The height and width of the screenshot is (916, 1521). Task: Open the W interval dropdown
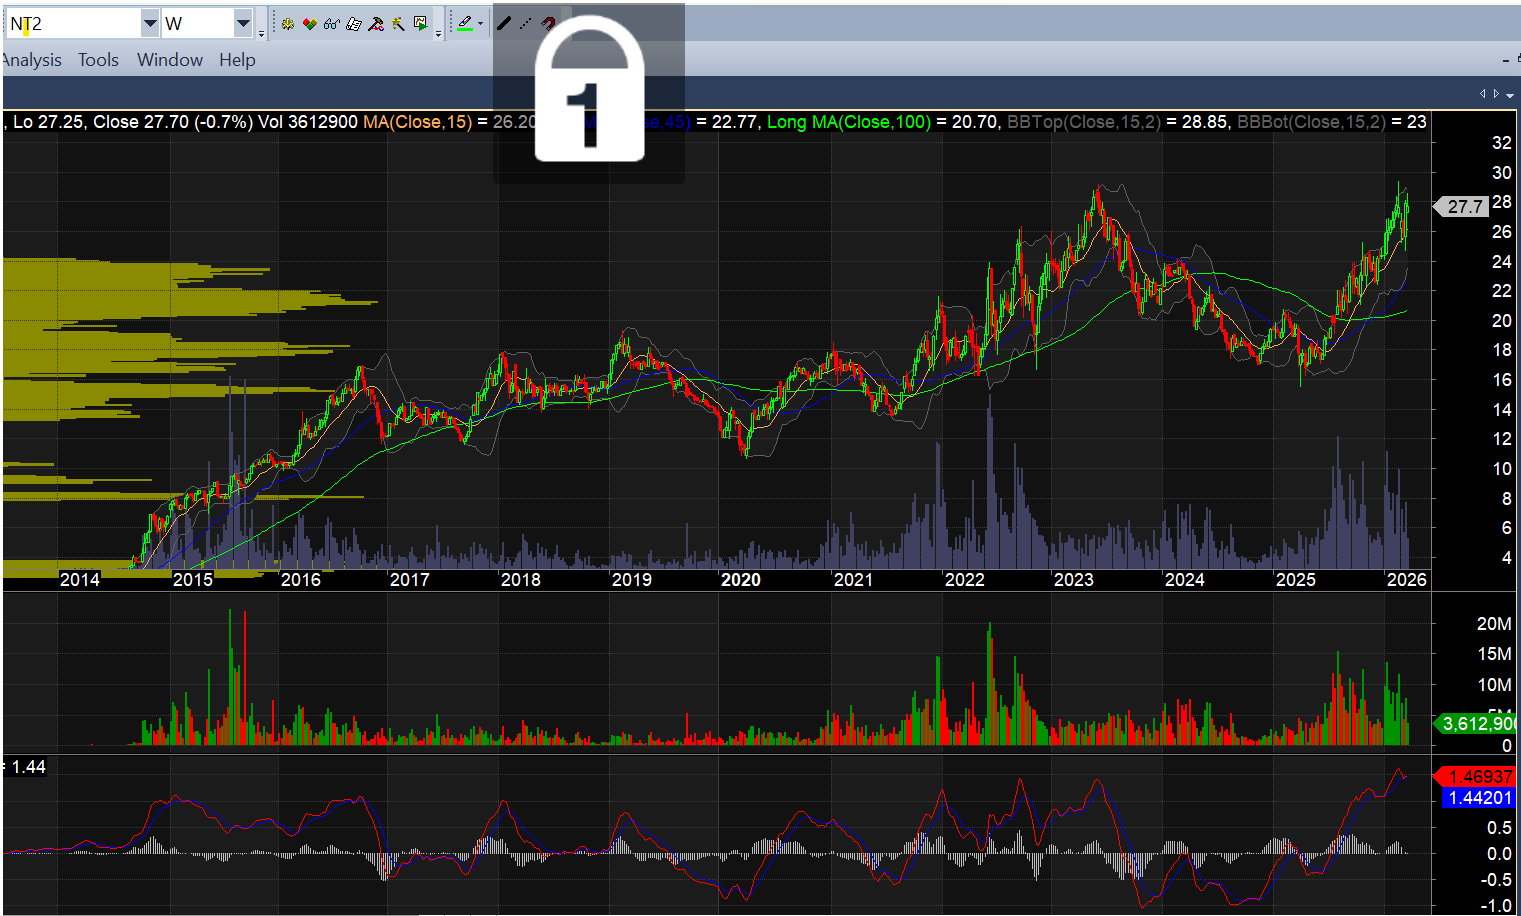[x=243, y=23]
